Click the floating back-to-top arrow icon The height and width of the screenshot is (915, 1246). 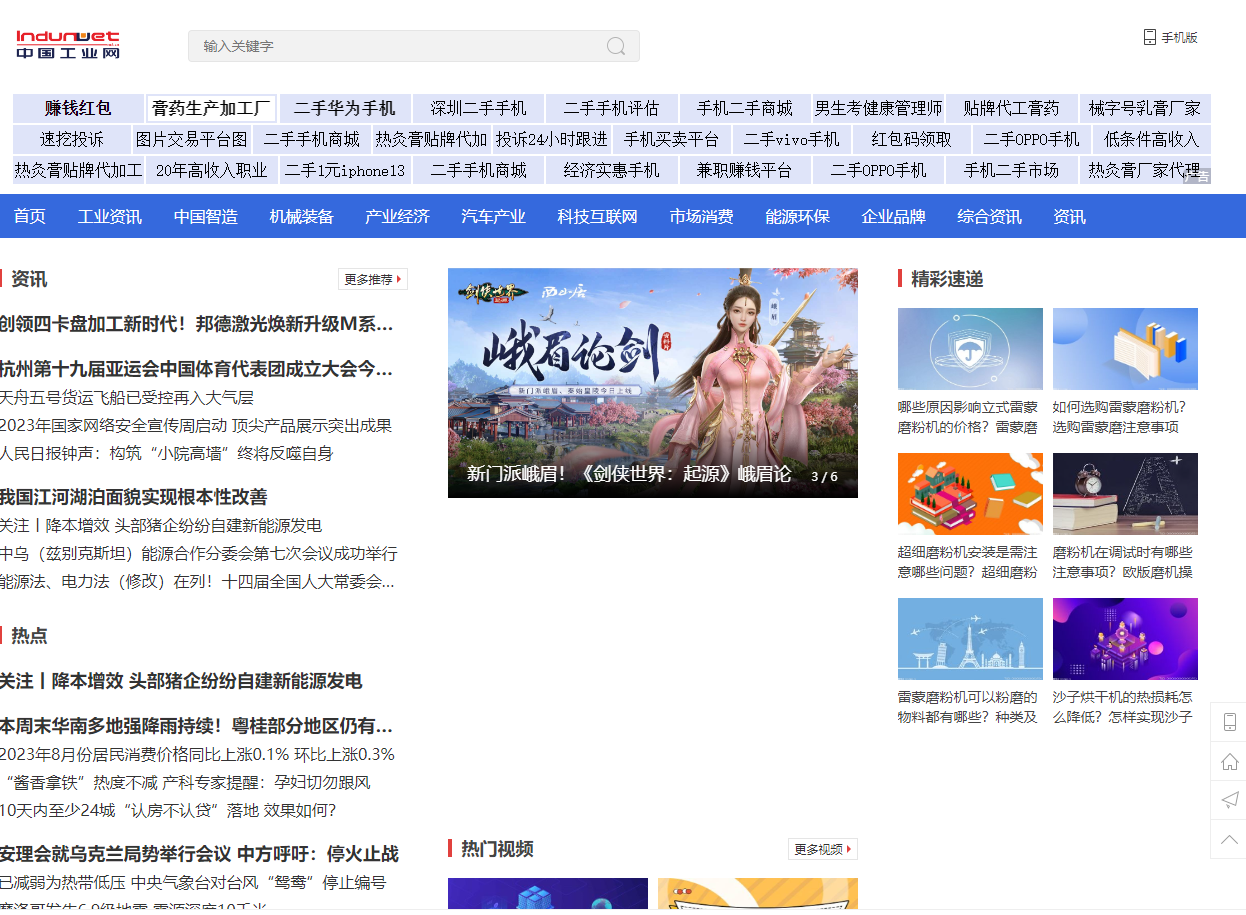[x=1230, y=839]
